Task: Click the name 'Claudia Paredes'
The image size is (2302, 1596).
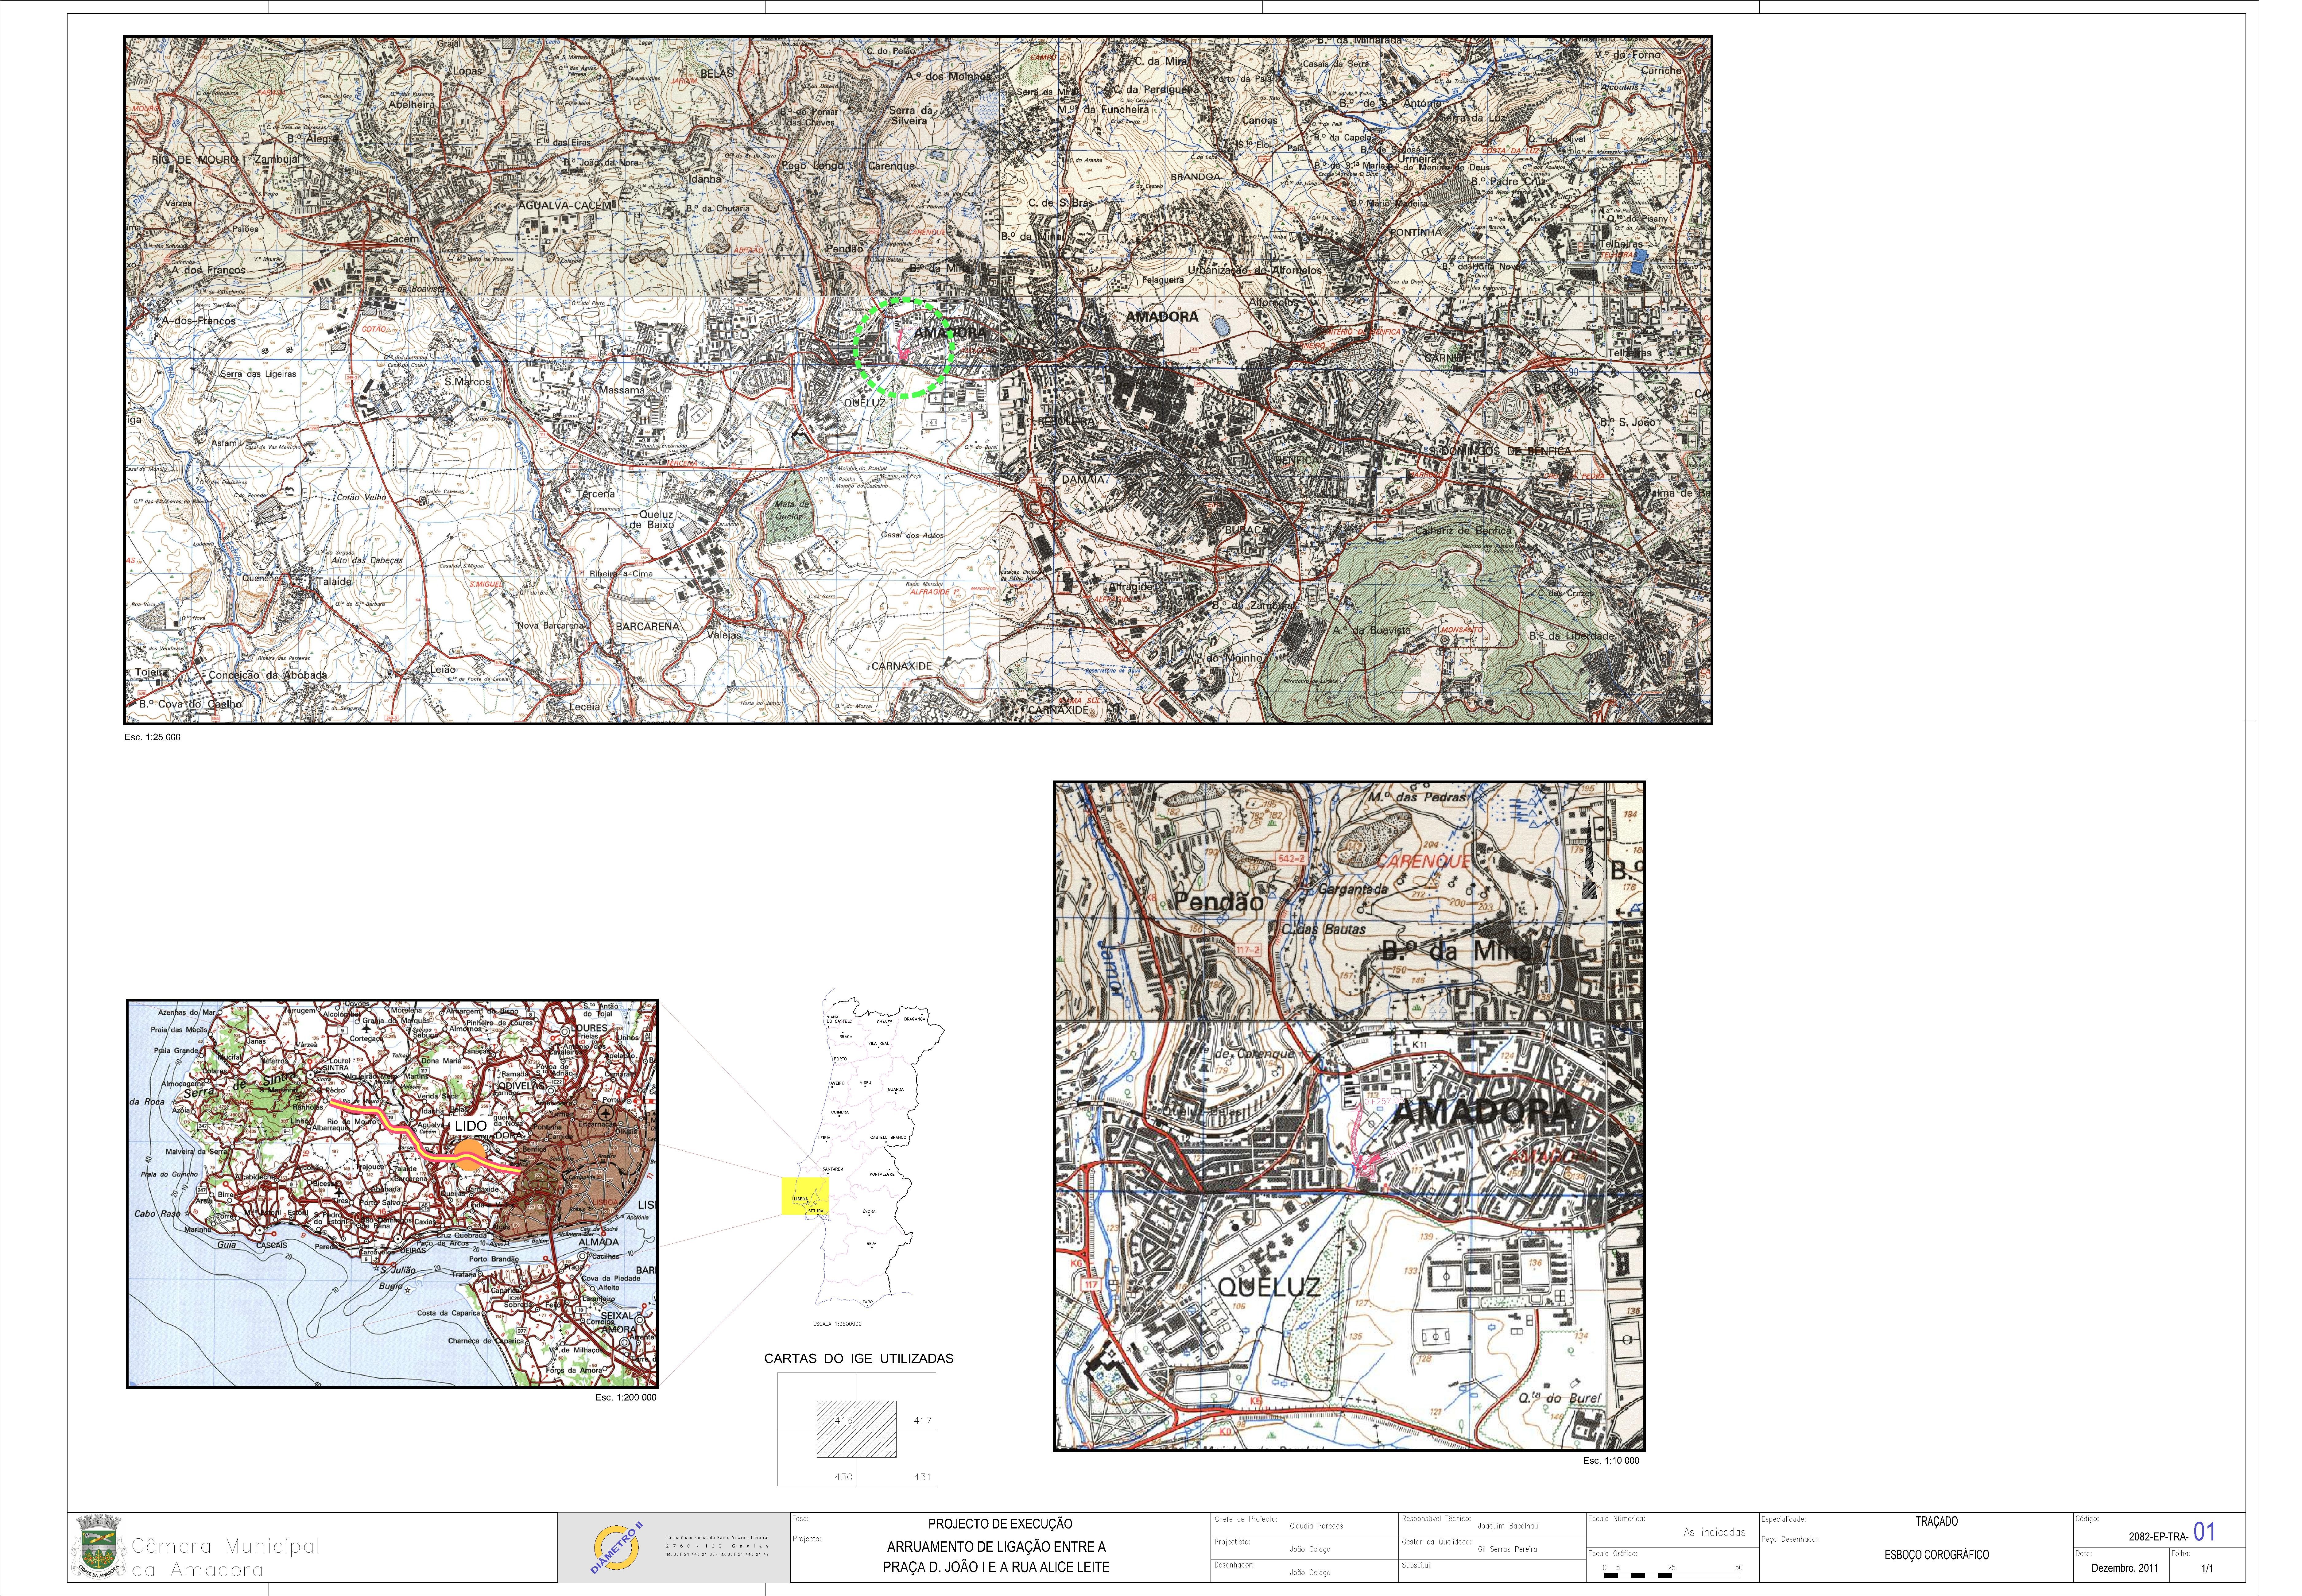Action: 1316,1526
